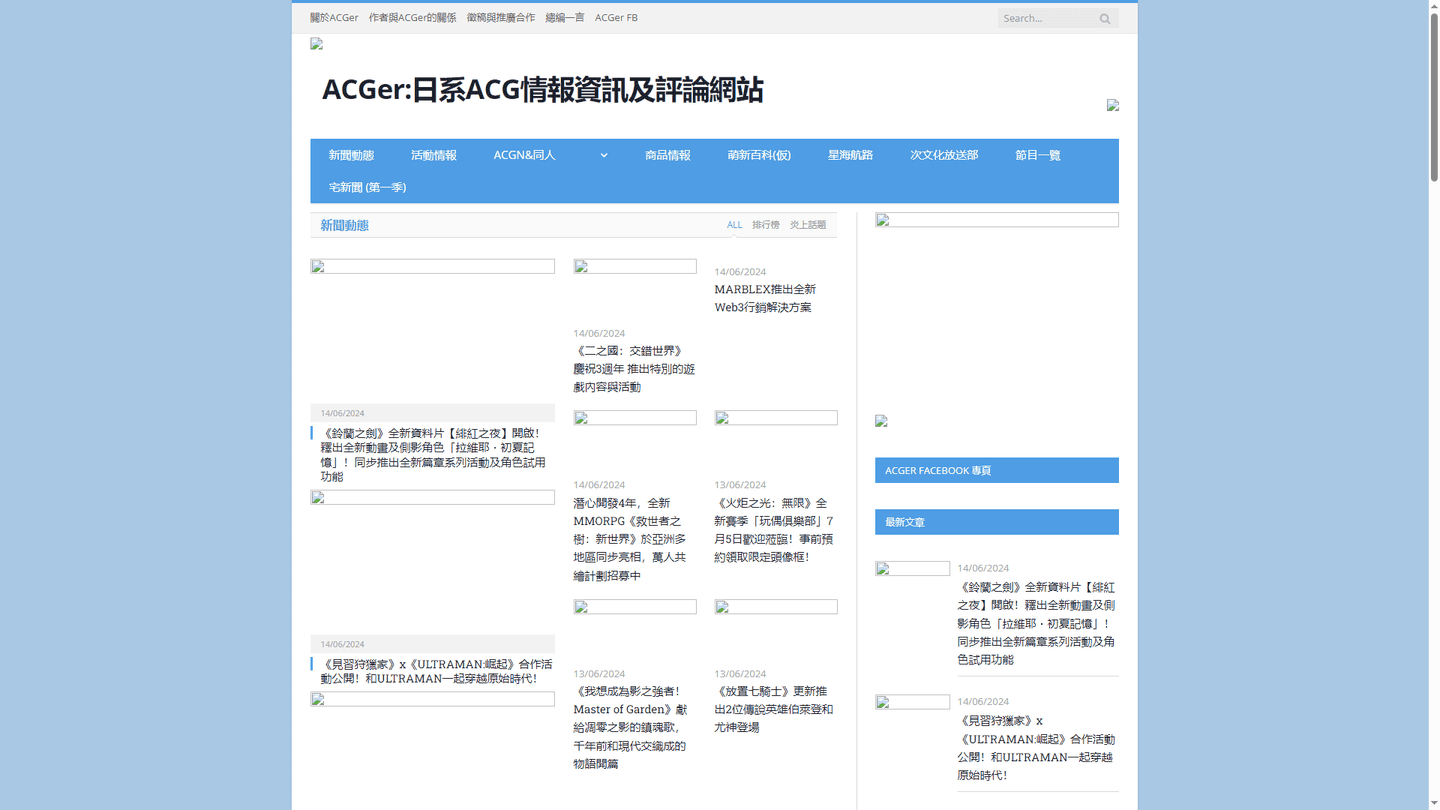This screenshot has width=1440, height=810.
Task: Open 次文化放送部 menu item
Action: point(943,155)
